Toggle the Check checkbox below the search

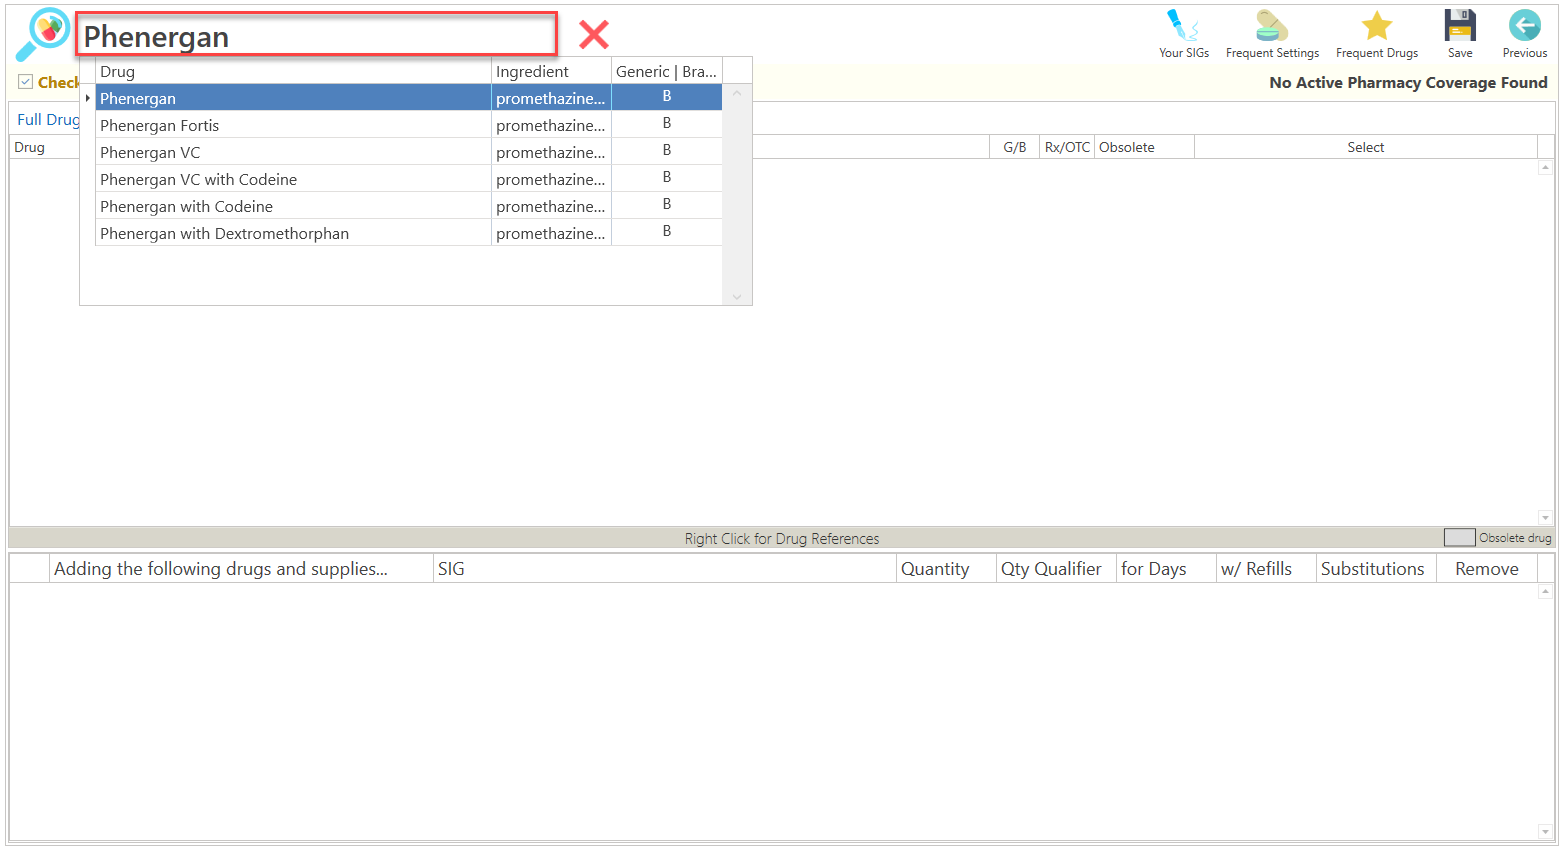click(x=26, y=82)
